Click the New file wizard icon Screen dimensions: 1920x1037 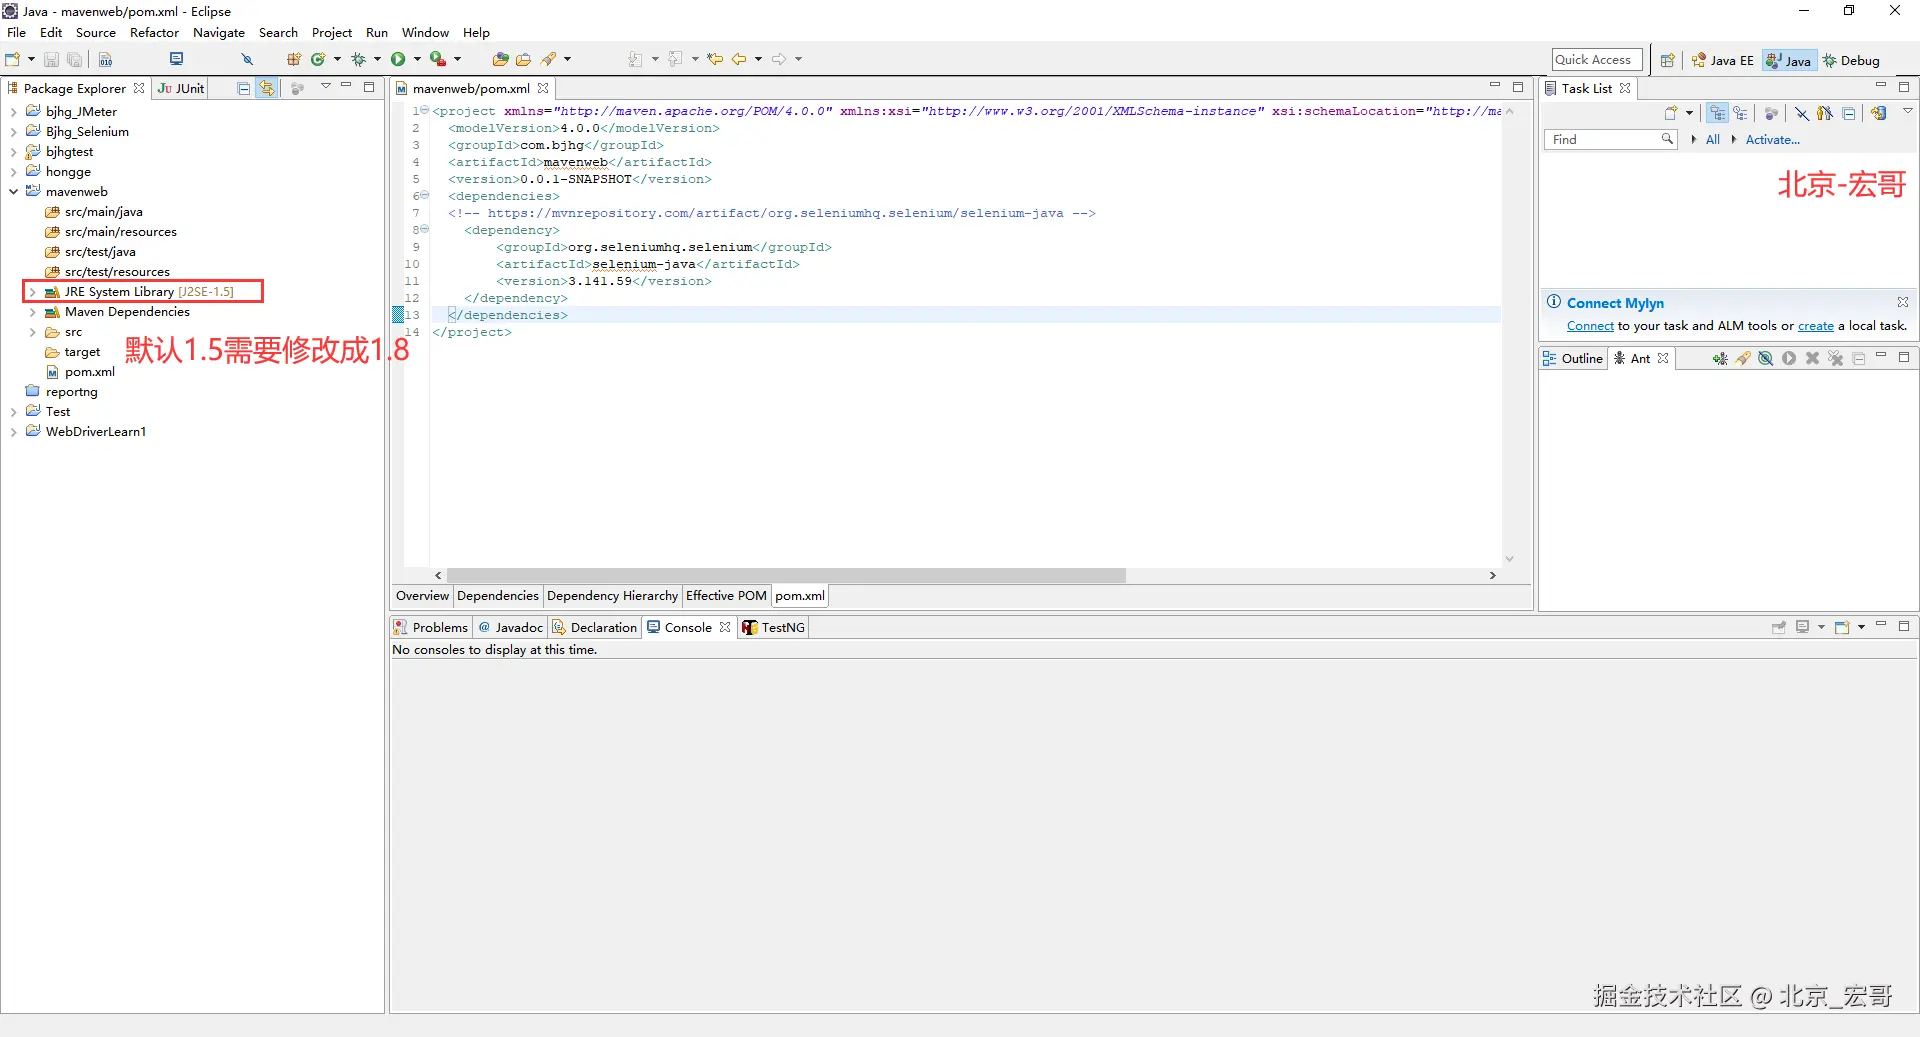13,60
